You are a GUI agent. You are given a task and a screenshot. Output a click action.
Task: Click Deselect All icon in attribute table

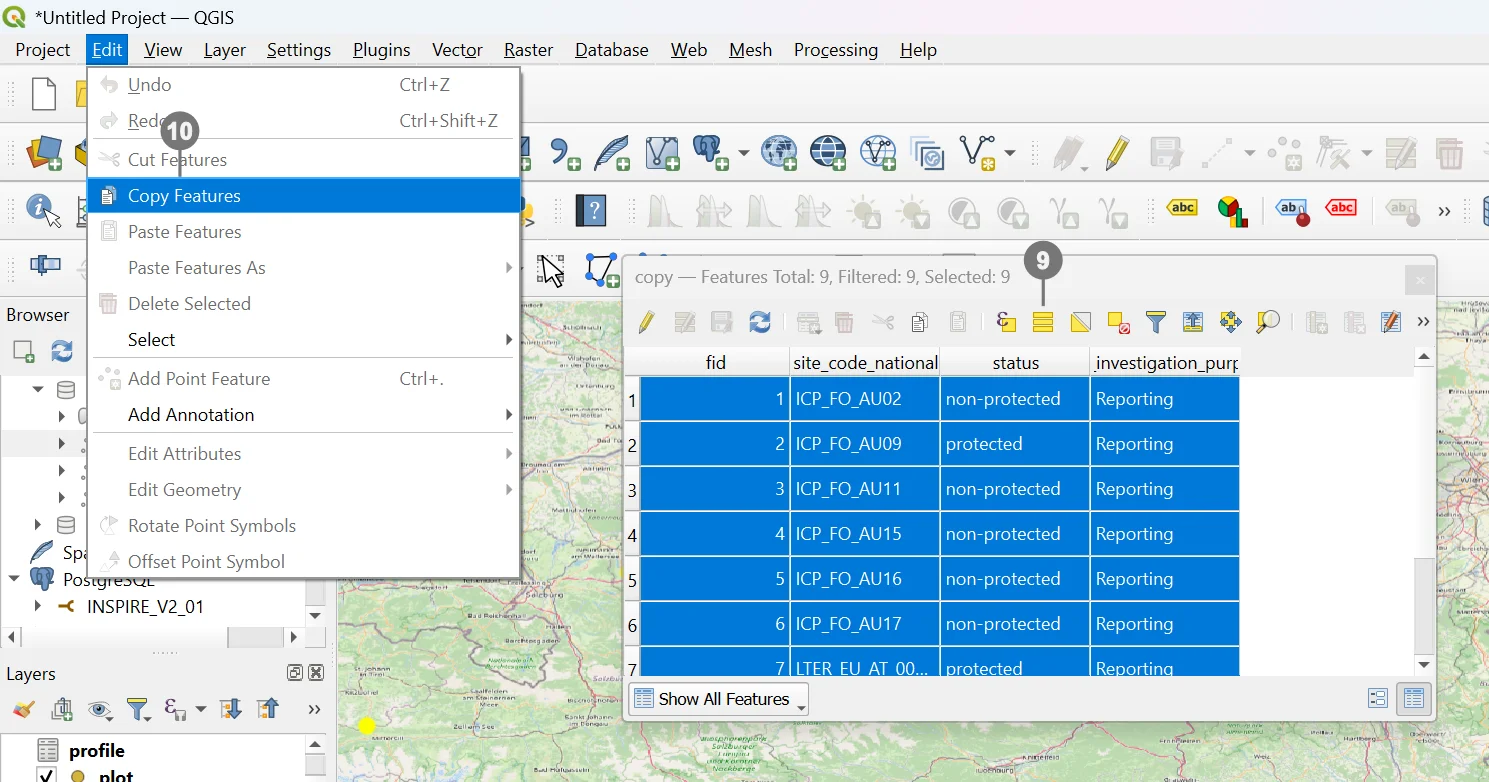[x=1118, y=322]
